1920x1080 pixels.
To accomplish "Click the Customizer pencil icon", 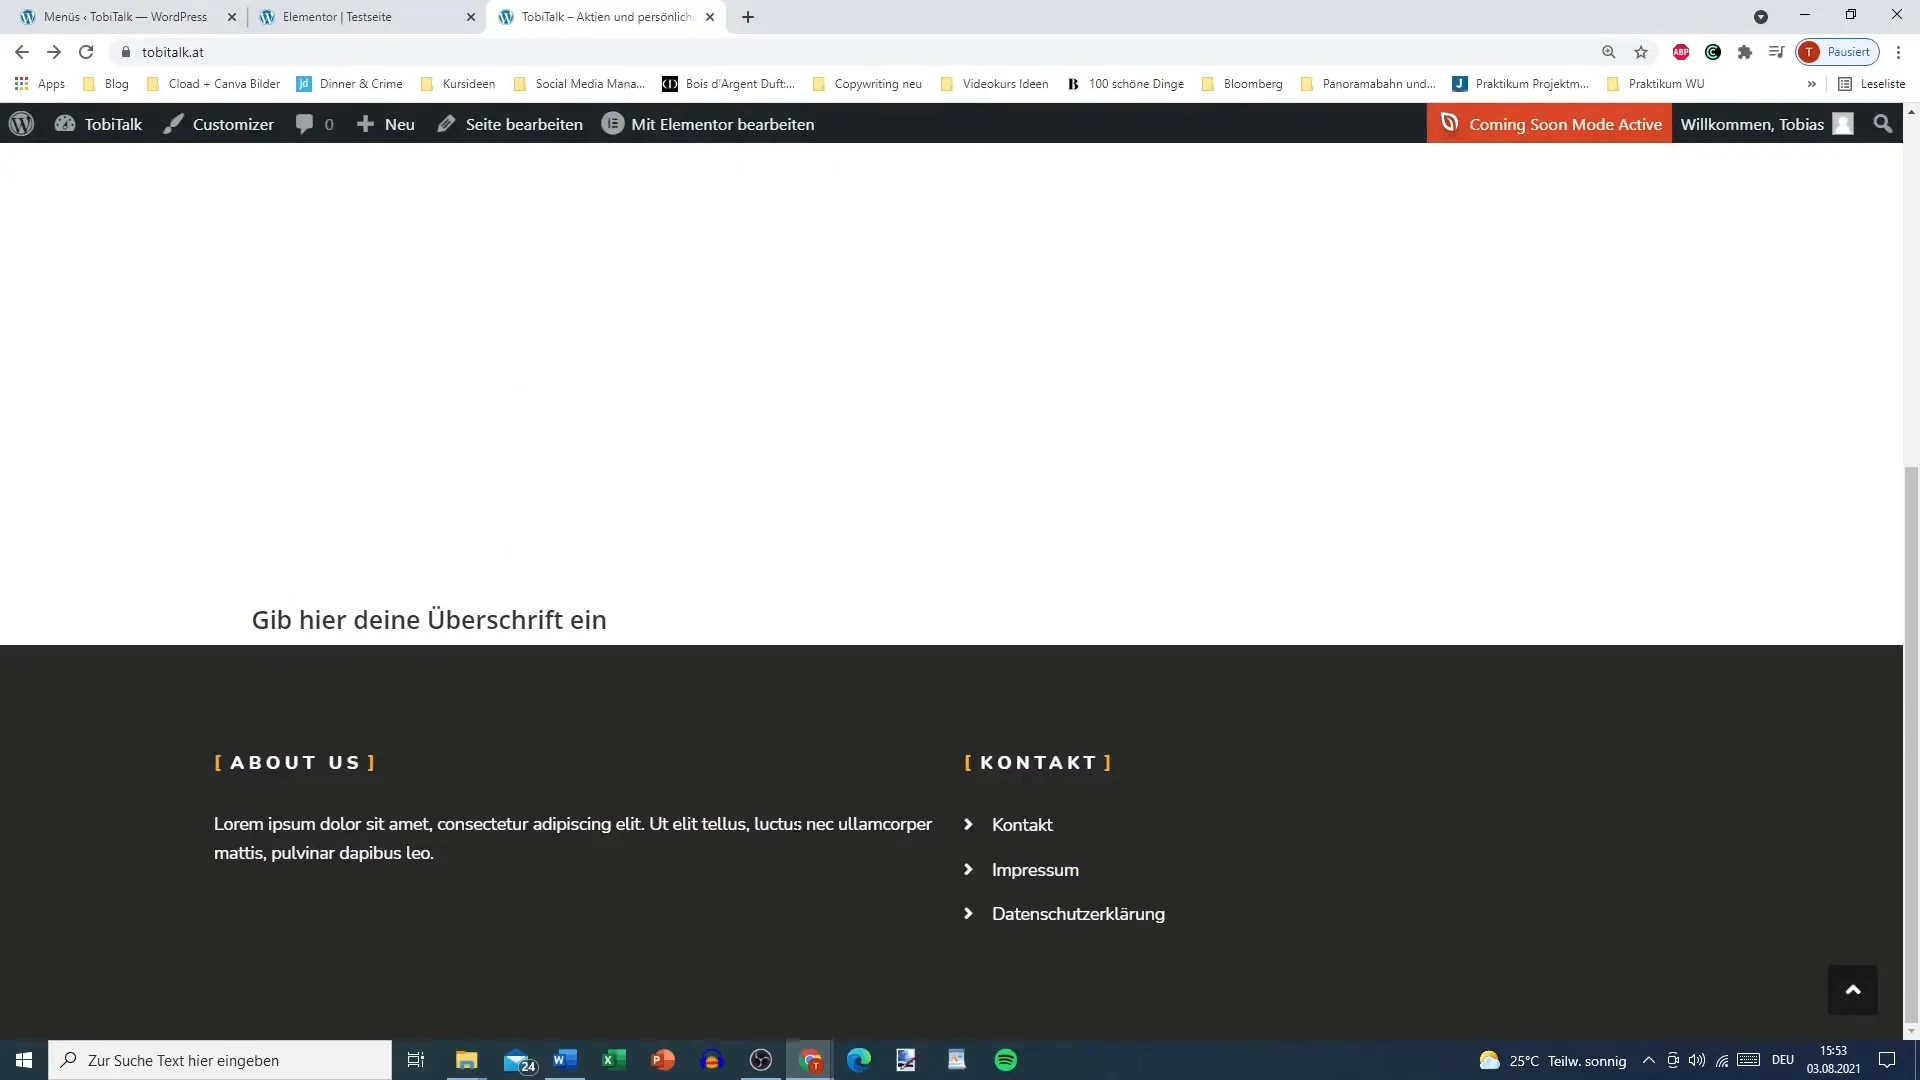I will [171, 123].
